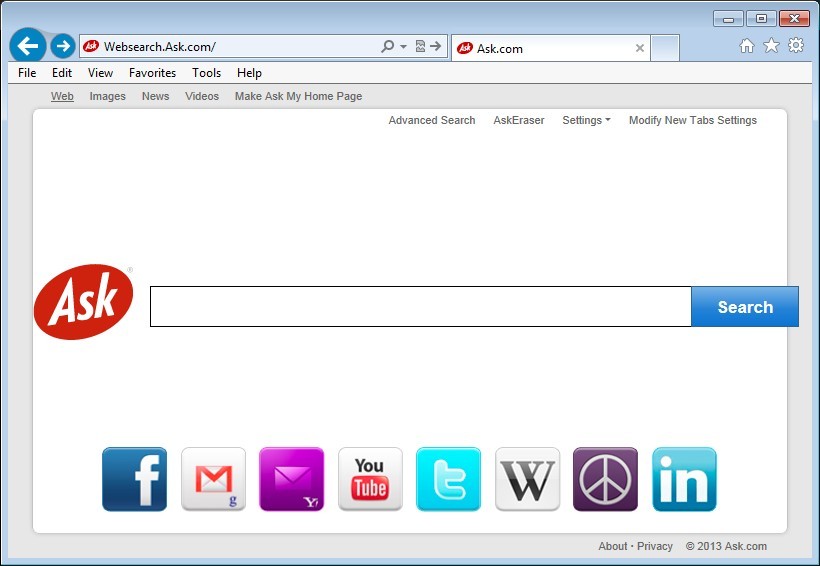Click the red Ask logo
The height and width of the screenshot is (566, 820).
(x=84, y=302)
